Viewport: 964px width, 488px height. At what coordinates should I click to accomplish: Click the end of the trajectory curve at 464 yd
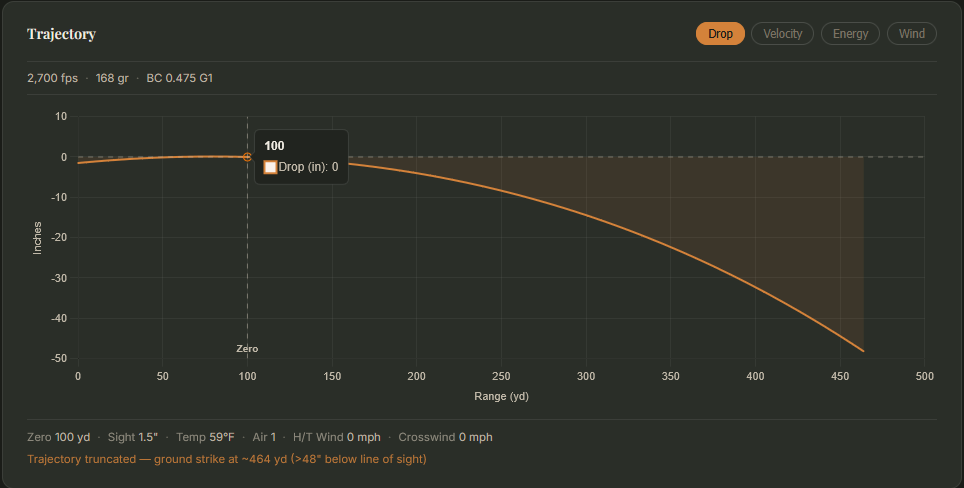coord(863,351)
